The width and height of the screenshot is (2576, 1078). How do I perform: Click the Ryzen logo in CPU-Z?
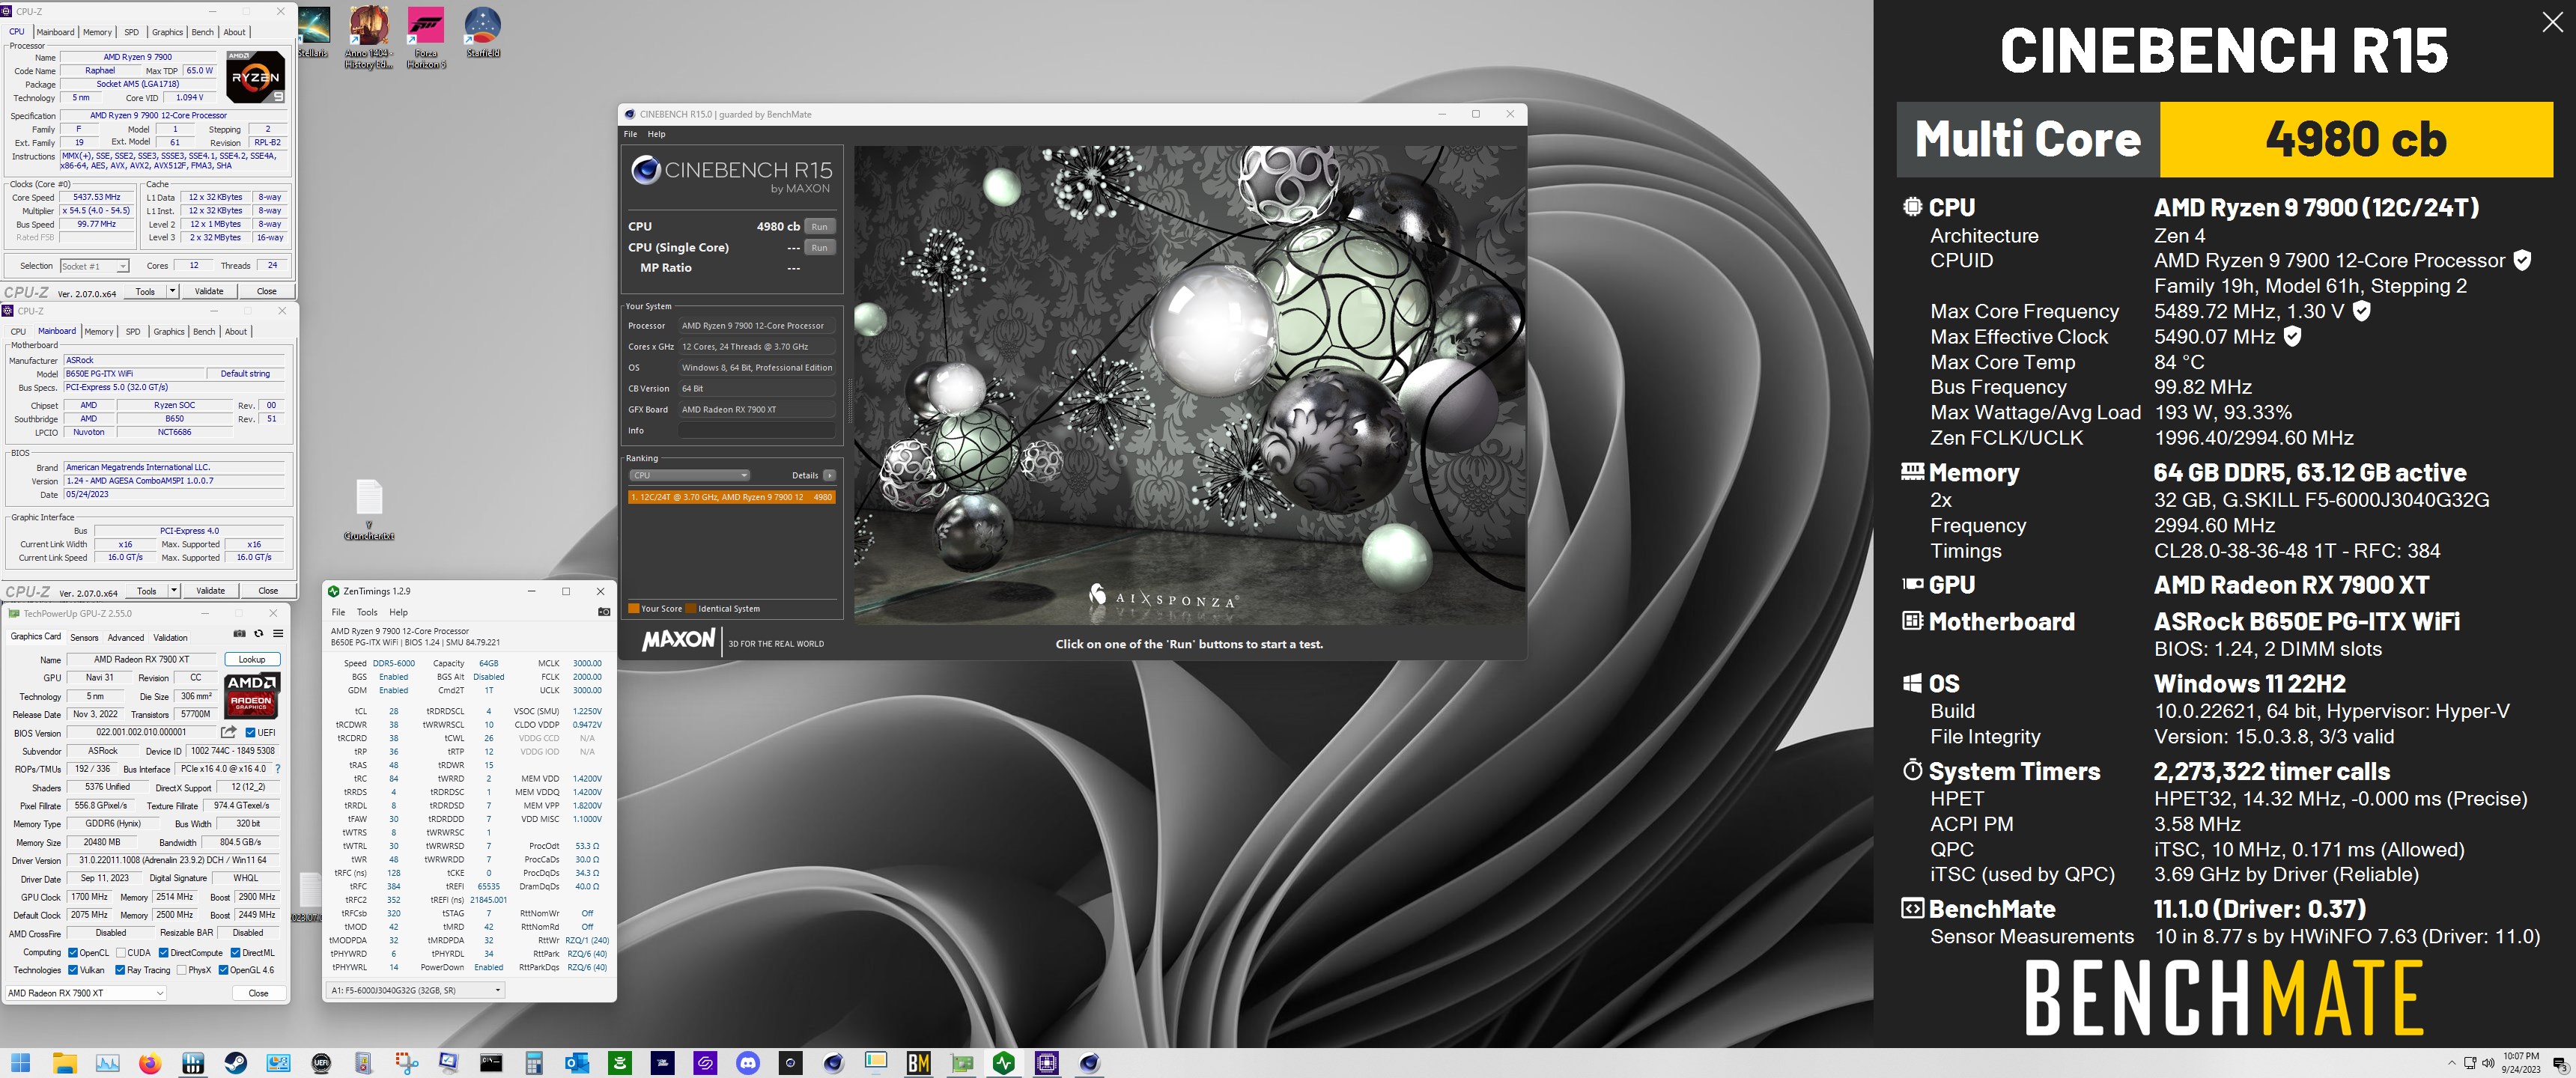[256, 77]
